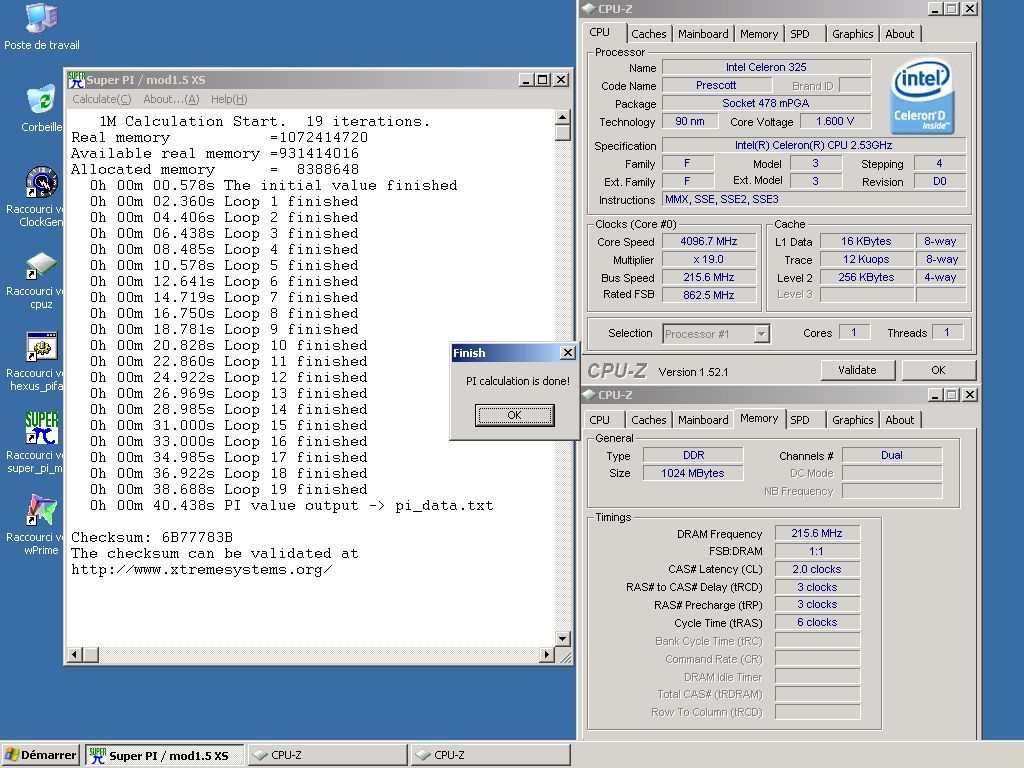1024x768 pixels.
Task: Click the Channels # Dual value
Action: point(891,455)
